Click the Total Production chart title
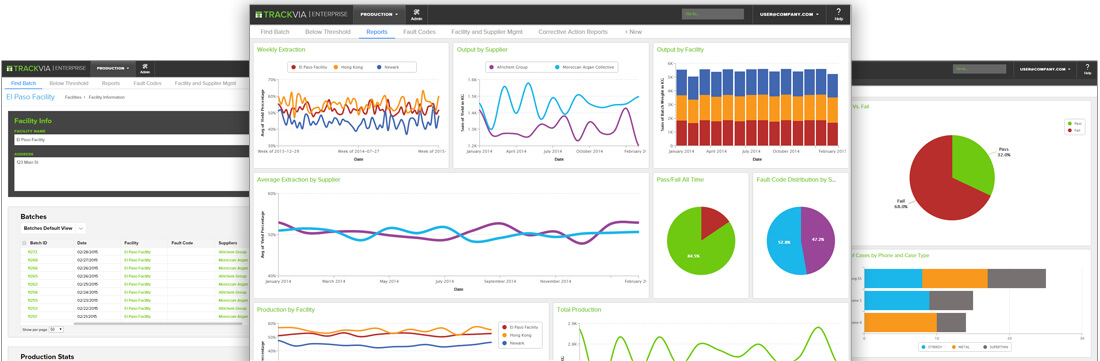The width and height of the screenshot is (1100, 361). pyautogui.click(x=579, y=309)
